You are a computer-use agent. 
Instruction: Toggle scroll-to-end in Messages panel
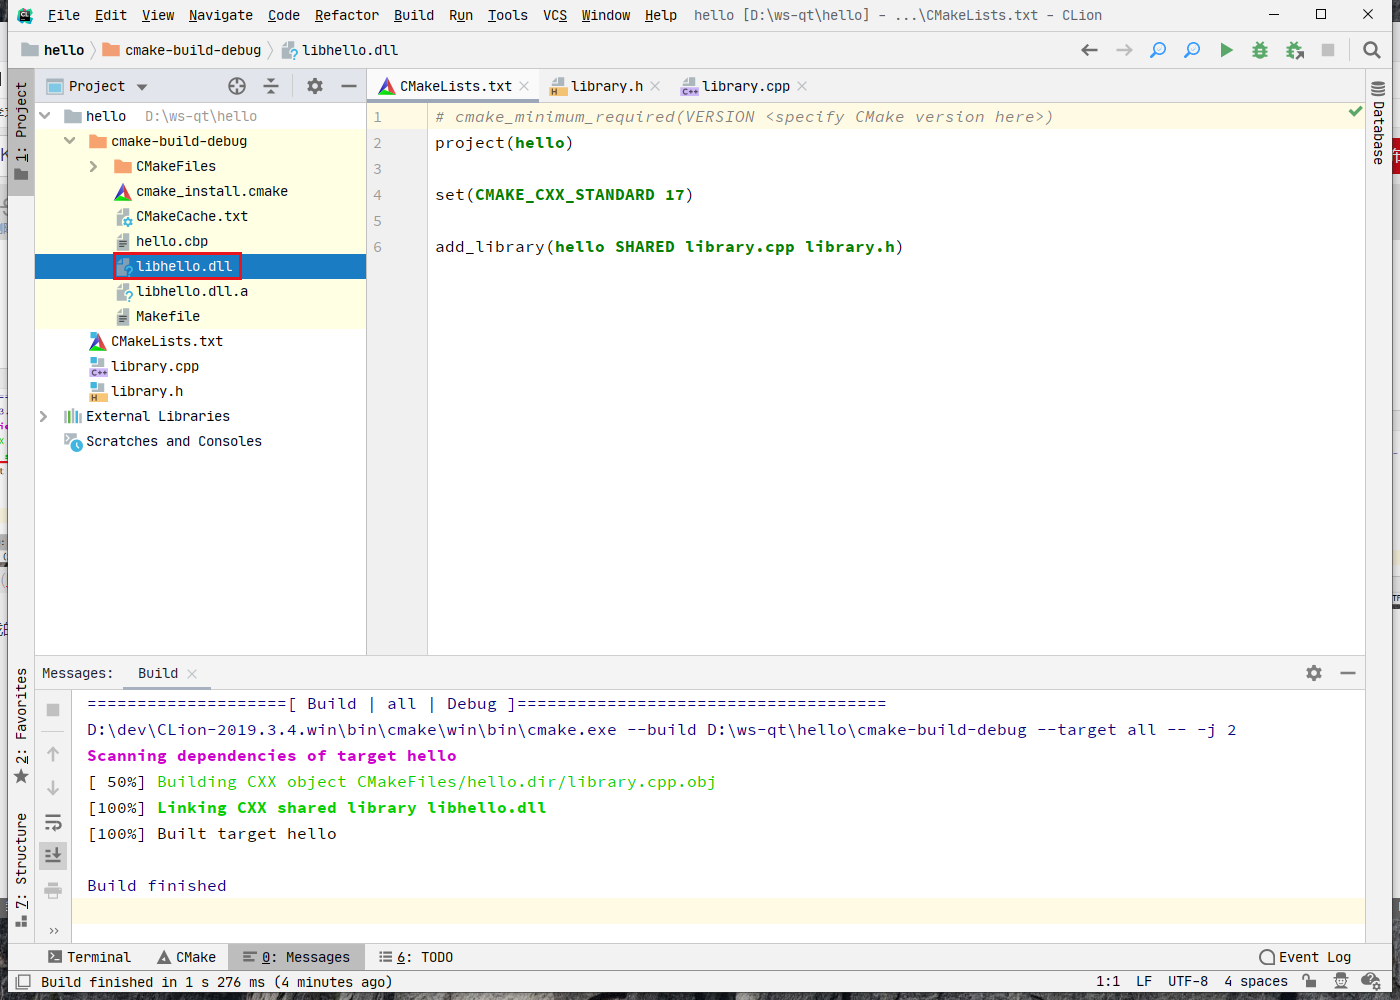[53, 856]
